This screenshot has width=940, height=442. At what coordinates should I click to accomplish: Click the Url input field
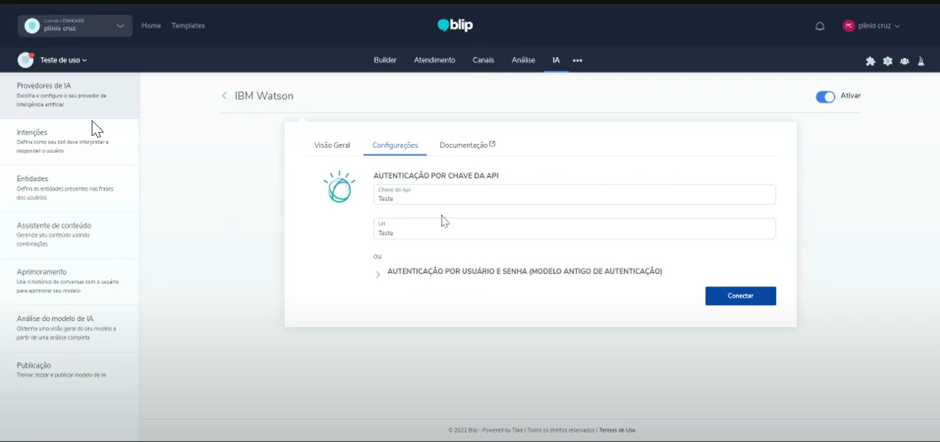[574, 228]
